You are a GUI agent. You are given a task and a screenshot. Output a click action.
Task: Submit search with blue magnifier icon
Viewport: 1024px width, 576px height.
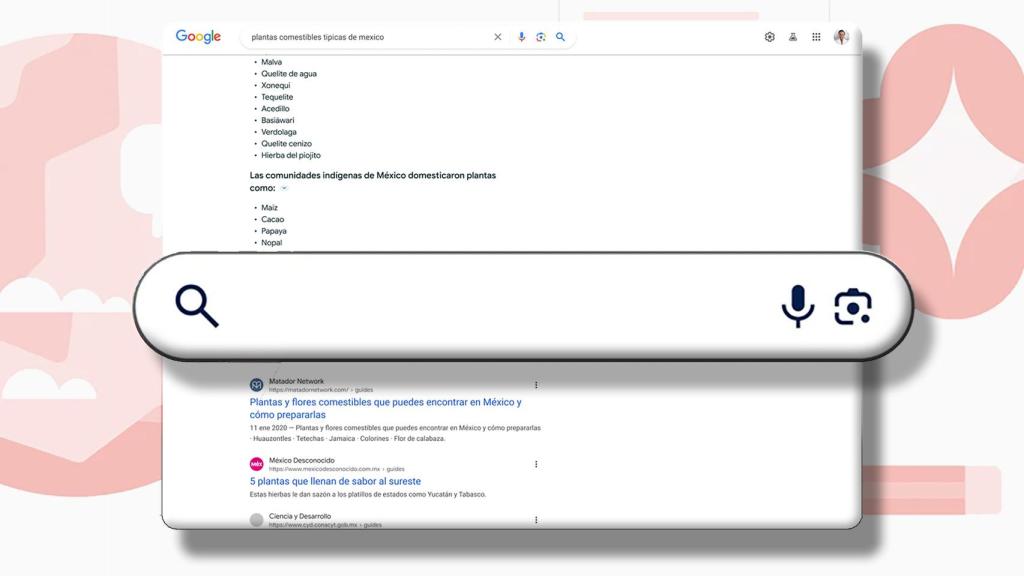pos(560,37)
